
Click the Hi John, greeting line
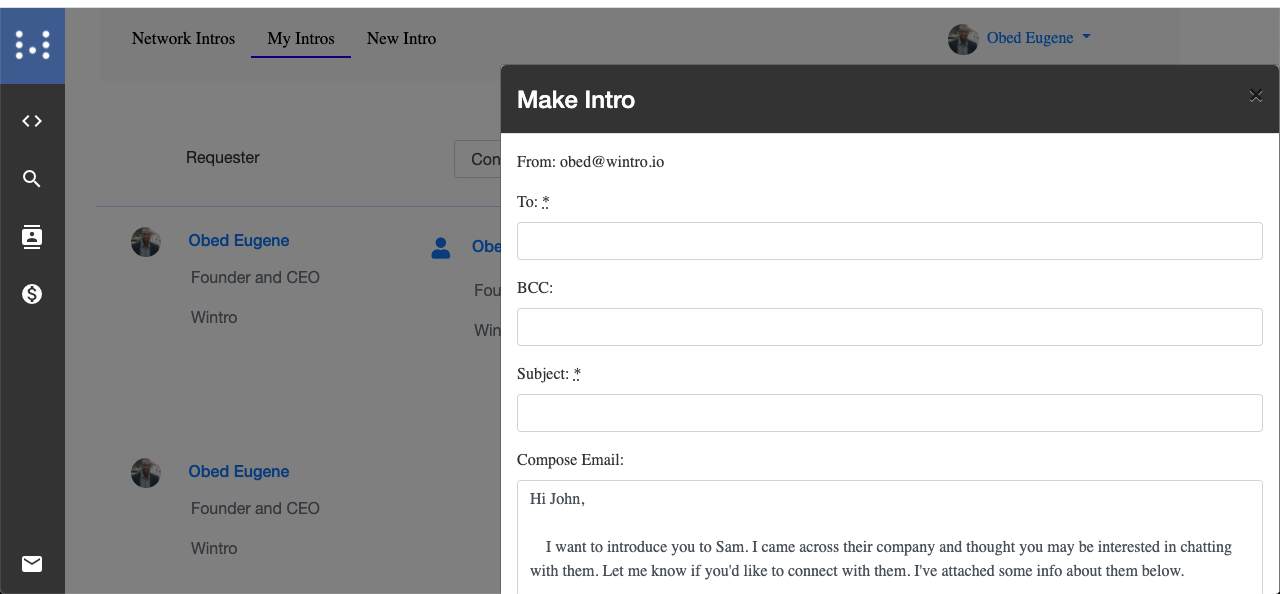[x=557, y=499]
